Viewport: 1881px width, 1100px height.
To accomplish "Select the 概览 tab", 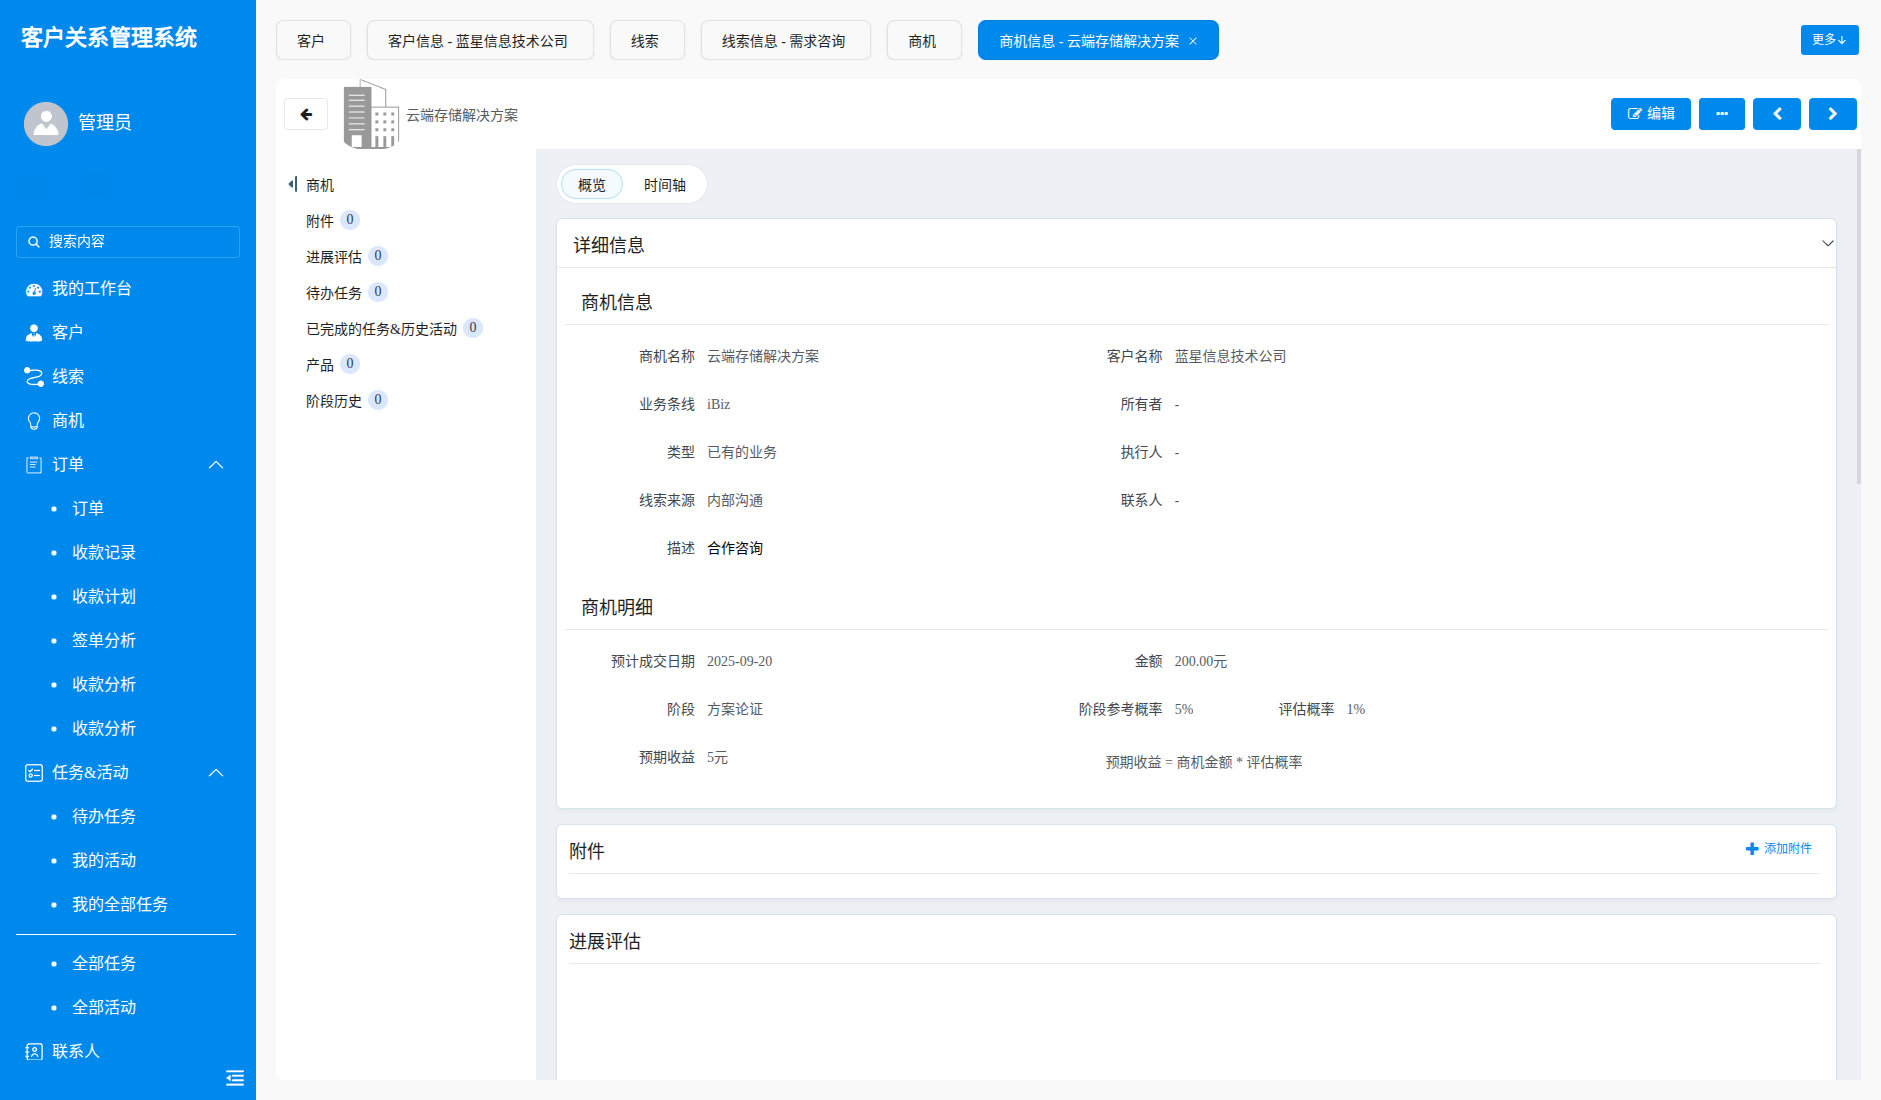I will point(592,185).
